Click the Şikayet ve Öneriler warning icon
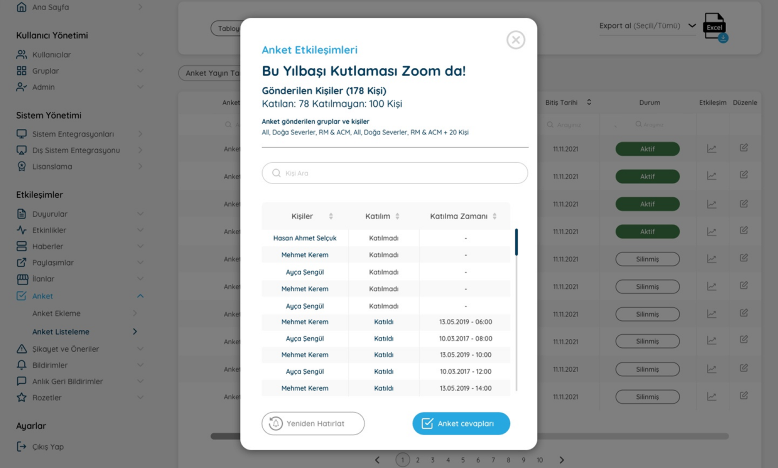 pos(21,349)
